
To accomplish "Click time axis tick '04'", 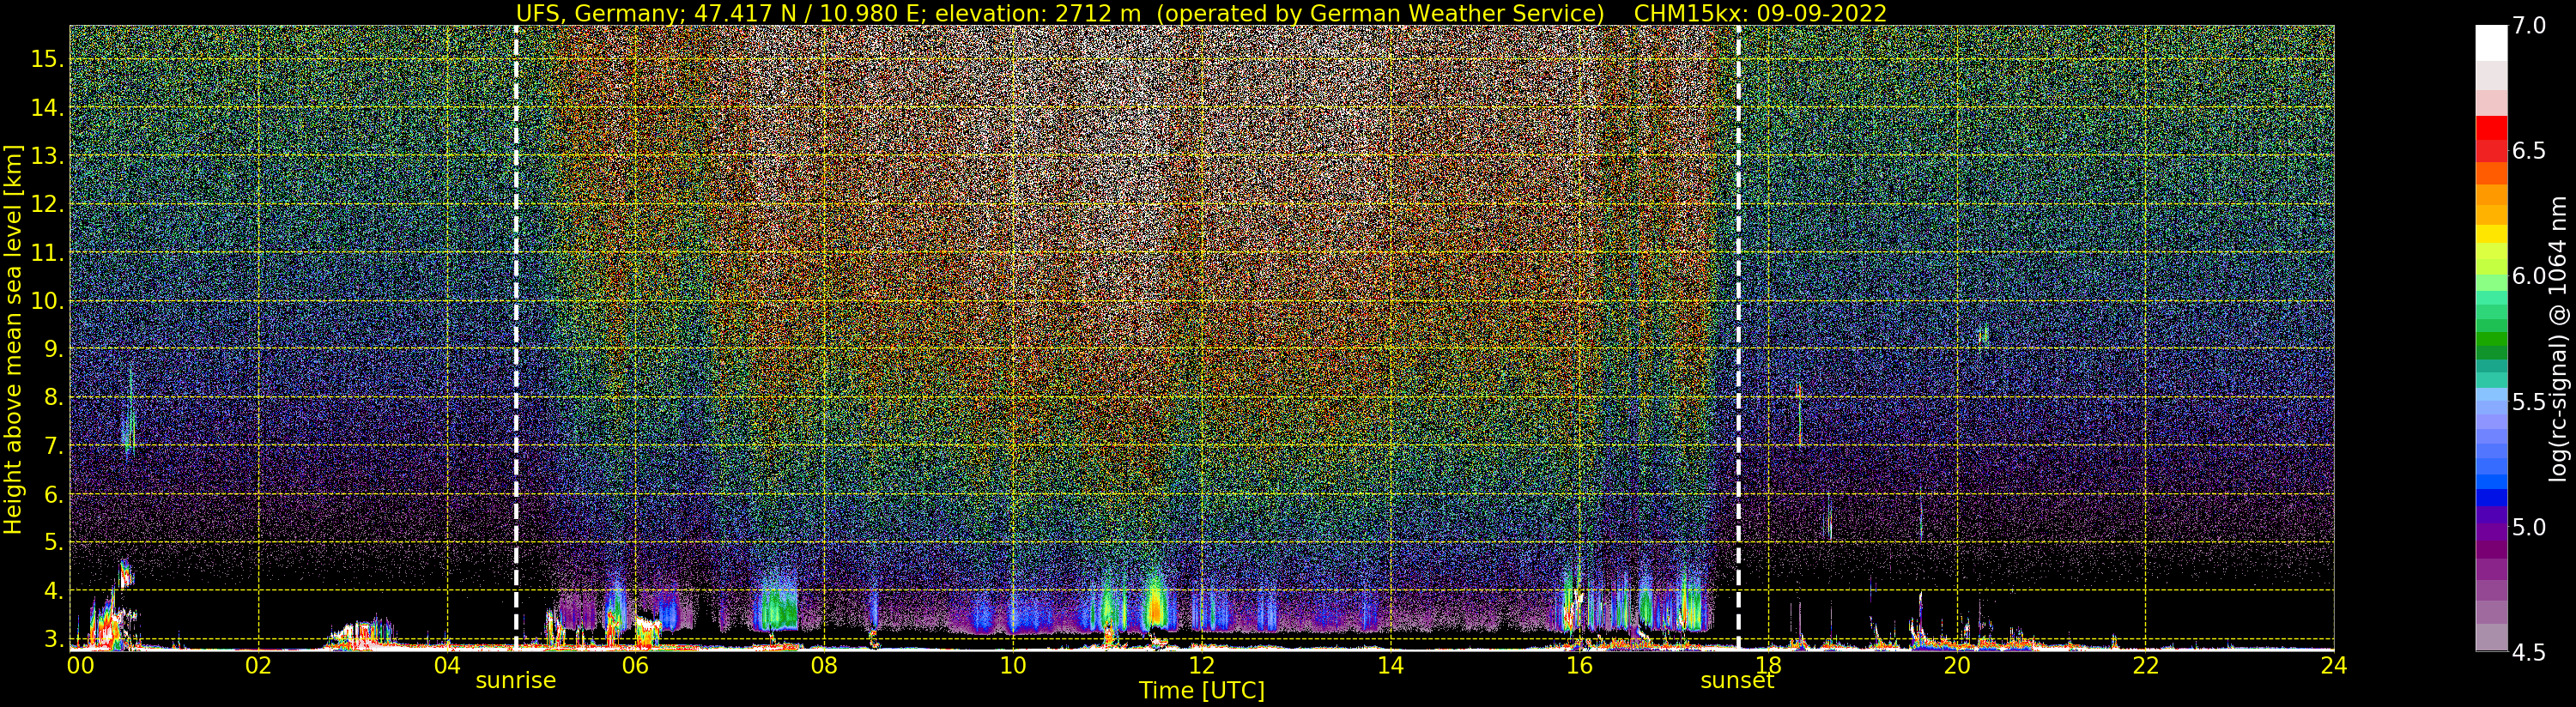I will click(447, 665).
